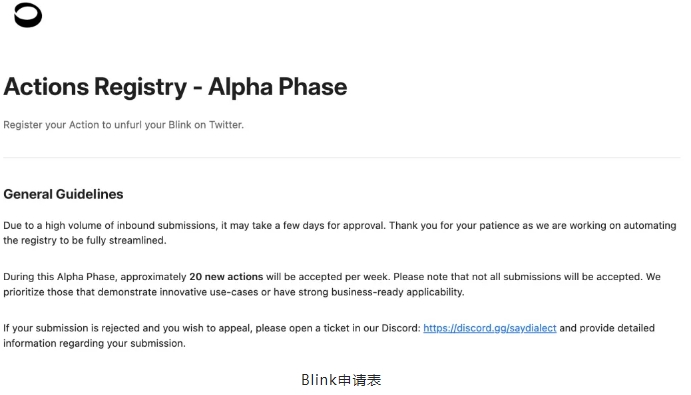691x395 pixels.
Task: Click the word 'Blink' in the subtitle
Action: point(180,125)
